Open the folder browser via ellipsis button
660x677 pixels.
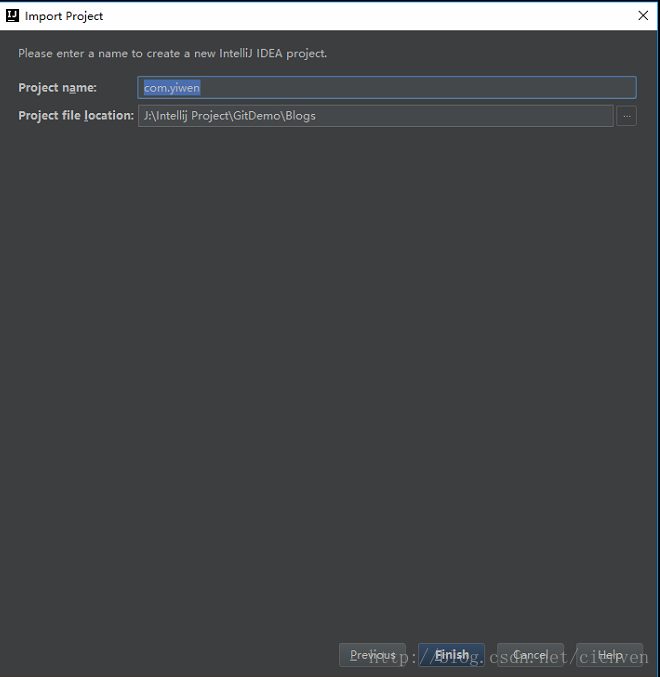(626, 116)
